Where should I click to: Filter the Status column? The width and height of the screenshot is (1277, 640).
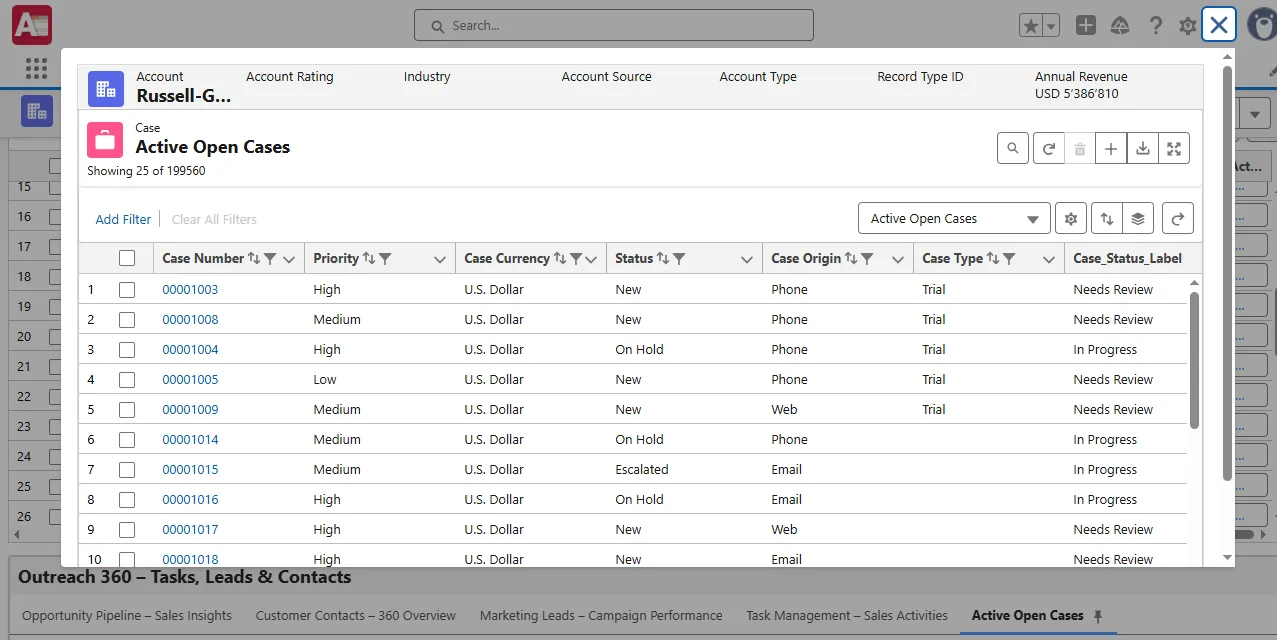pos(679,258)
